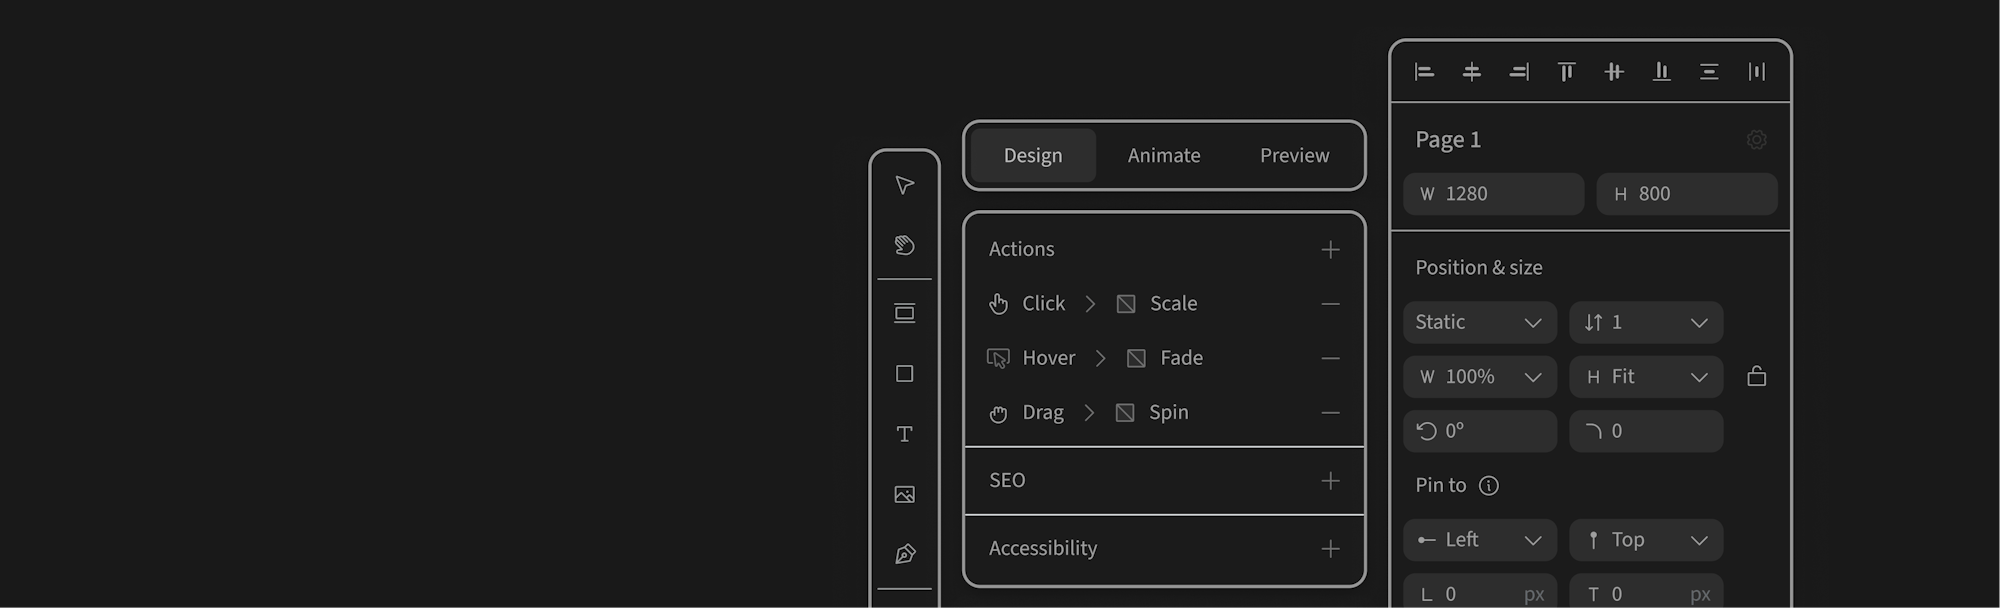Open the Left pin dropdown

click(x=1479, y=540)
